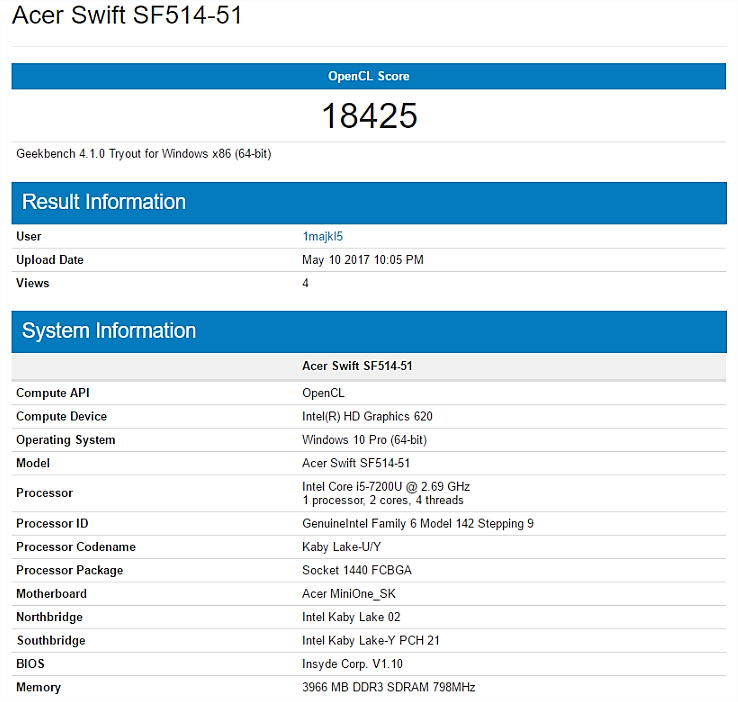738x702 pixels.
Task: Open the 1majkl5 user profile link
Action: [322, 237]
